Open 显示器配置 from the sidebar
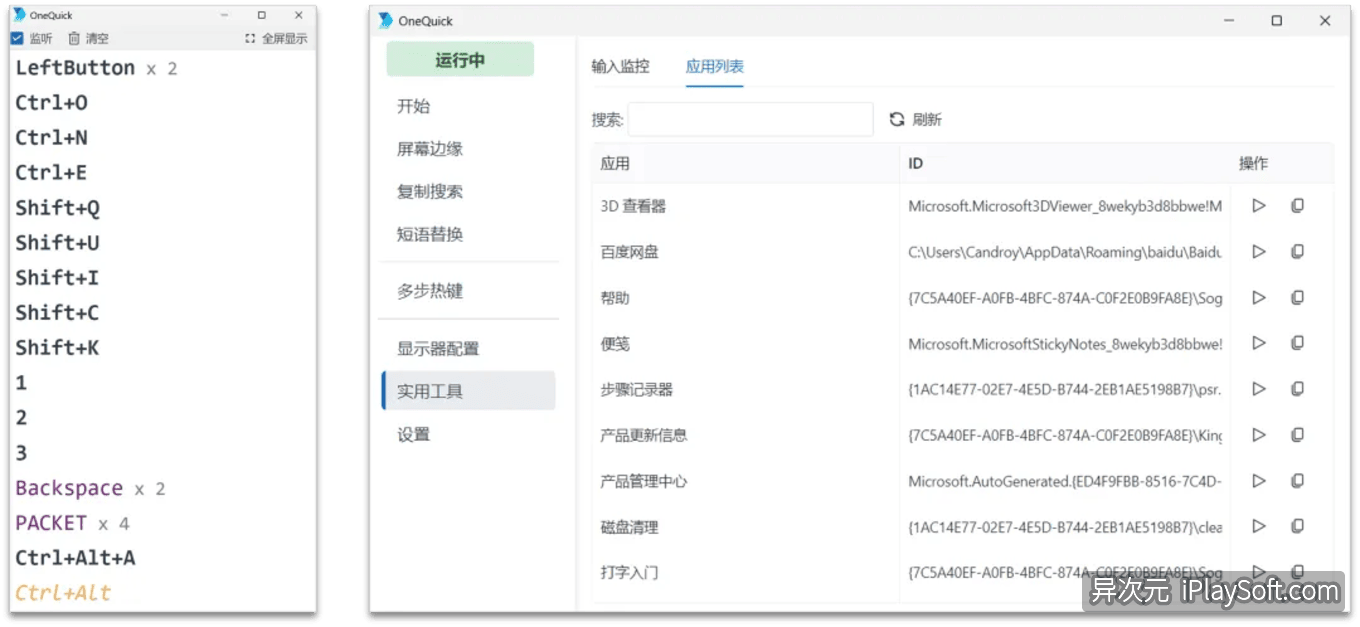The height and width of the screenshot is (627, 1360). [438, 347]
